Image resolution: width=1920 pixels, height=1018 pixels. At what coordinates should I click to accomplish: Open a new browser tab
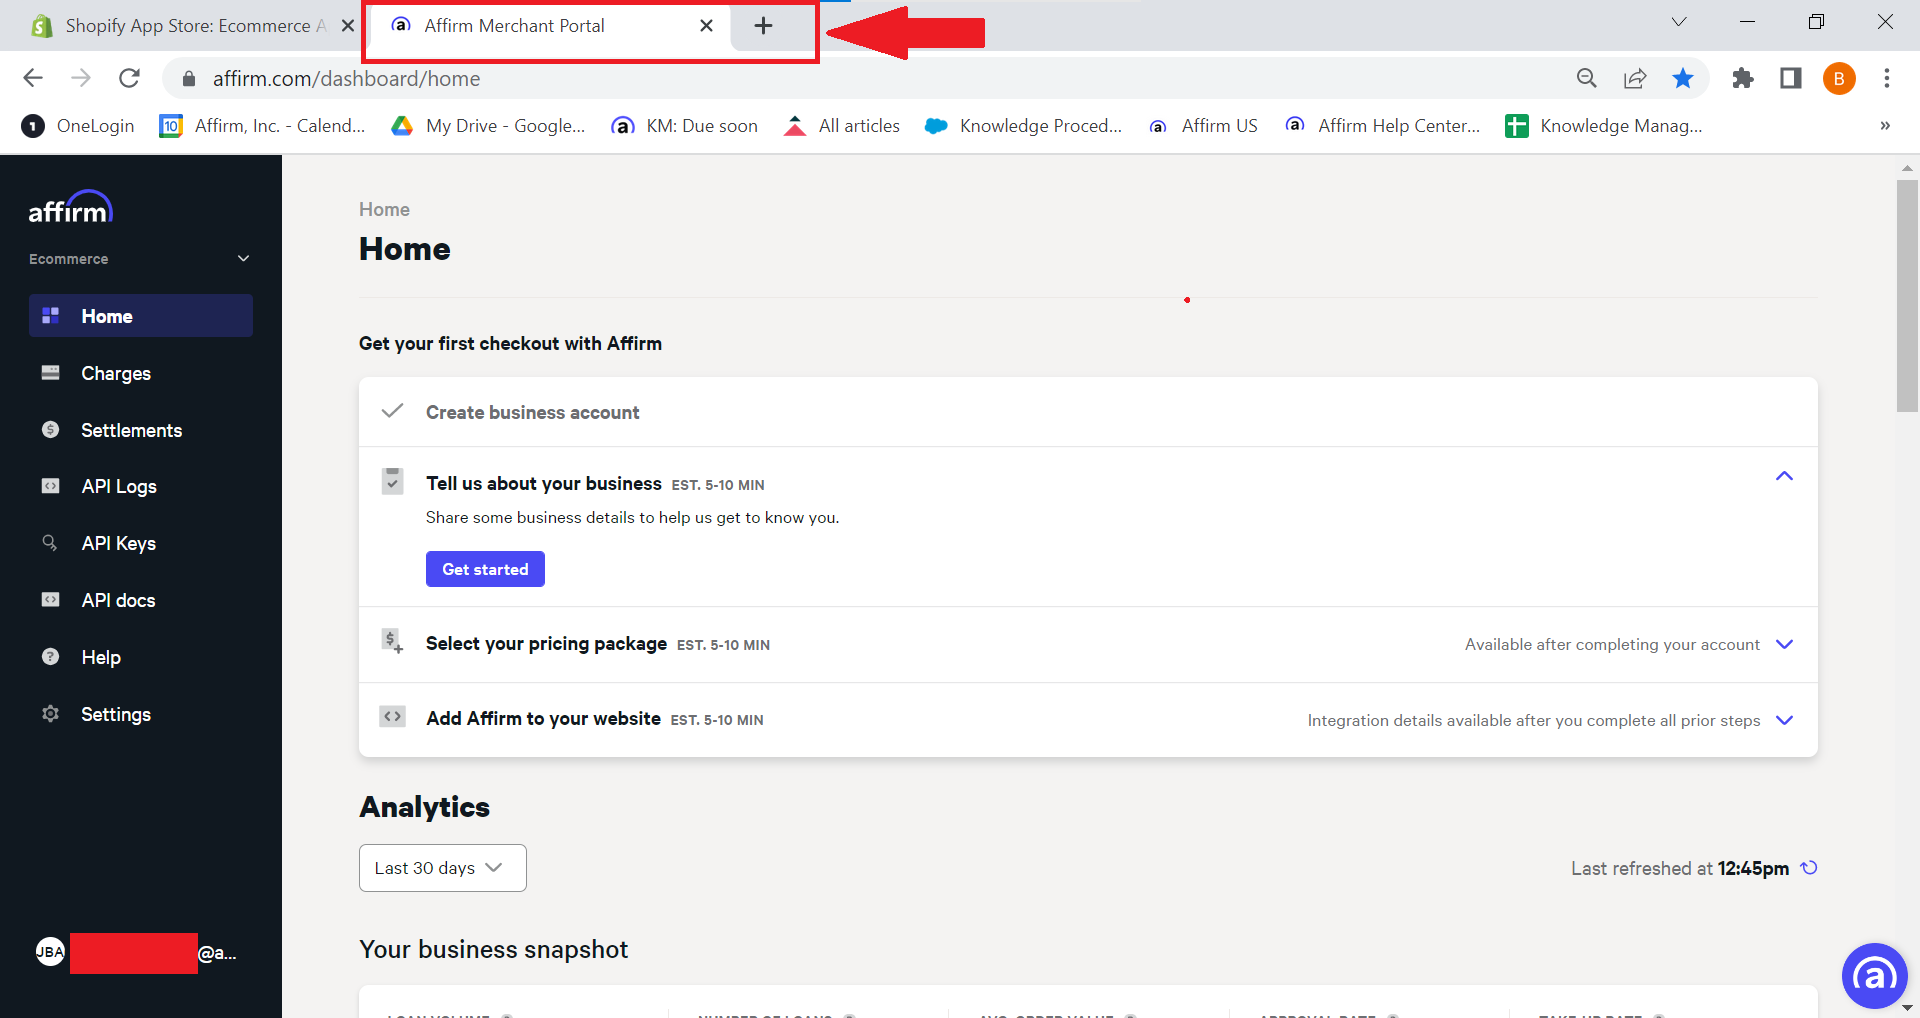point(763,26)
